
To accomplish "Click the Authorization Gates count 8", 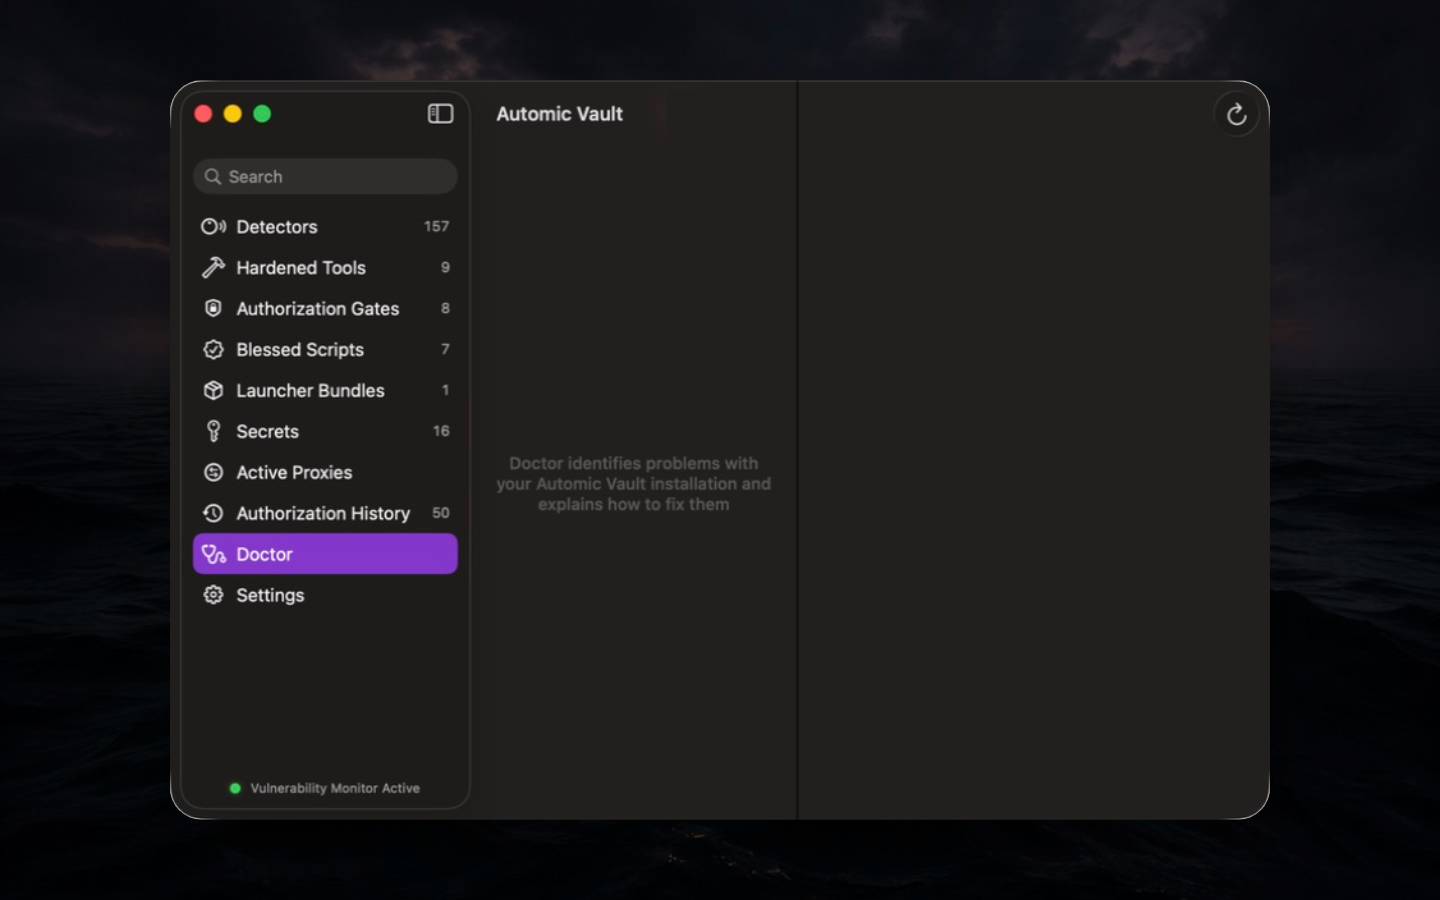I will [x=445, y=309].
